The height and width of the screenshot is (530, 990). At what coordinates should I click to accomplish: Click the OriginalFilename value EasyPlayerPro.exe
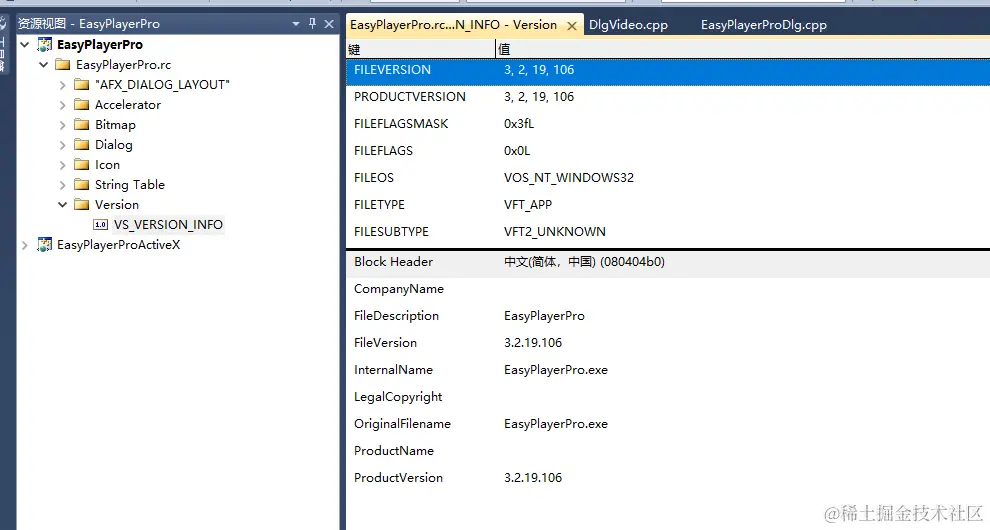click(x=556, y=424)
